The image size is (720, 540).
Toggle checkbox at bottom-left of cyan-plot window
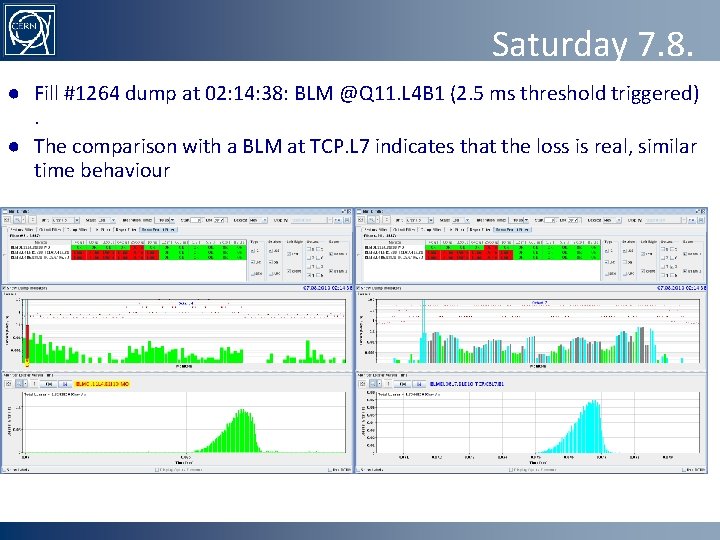359,470
